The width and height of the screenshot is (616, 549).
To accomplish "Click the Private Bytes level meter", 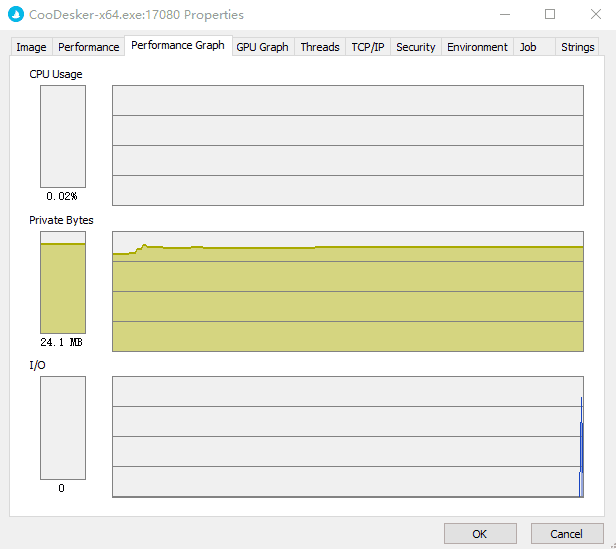I will click(62, 282).
